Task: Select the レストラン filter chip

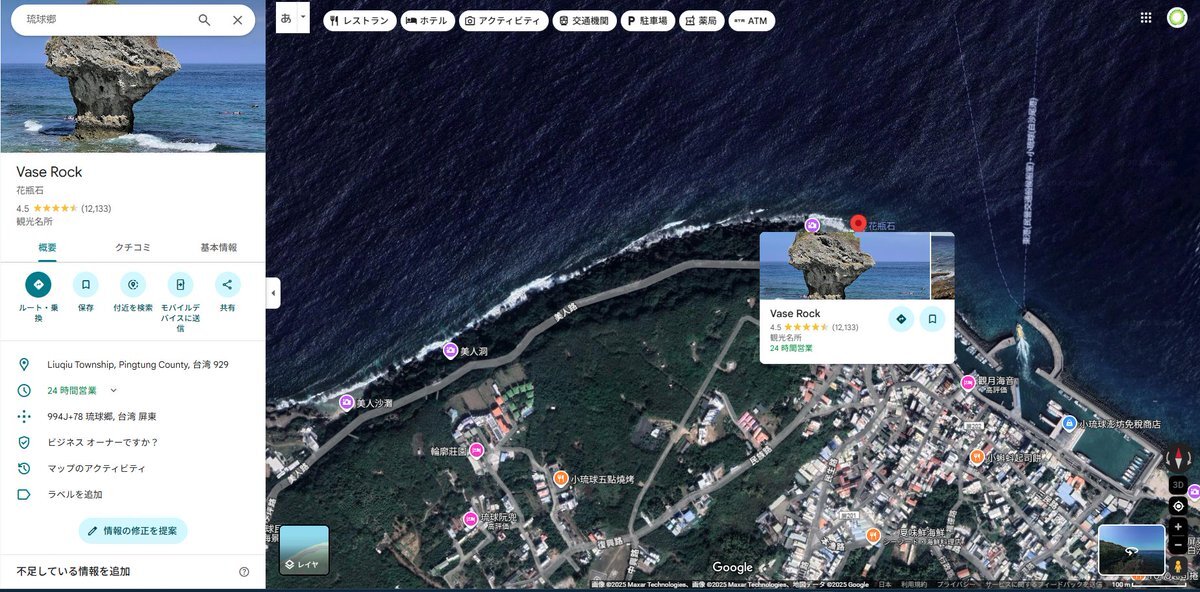Action: 359,20
